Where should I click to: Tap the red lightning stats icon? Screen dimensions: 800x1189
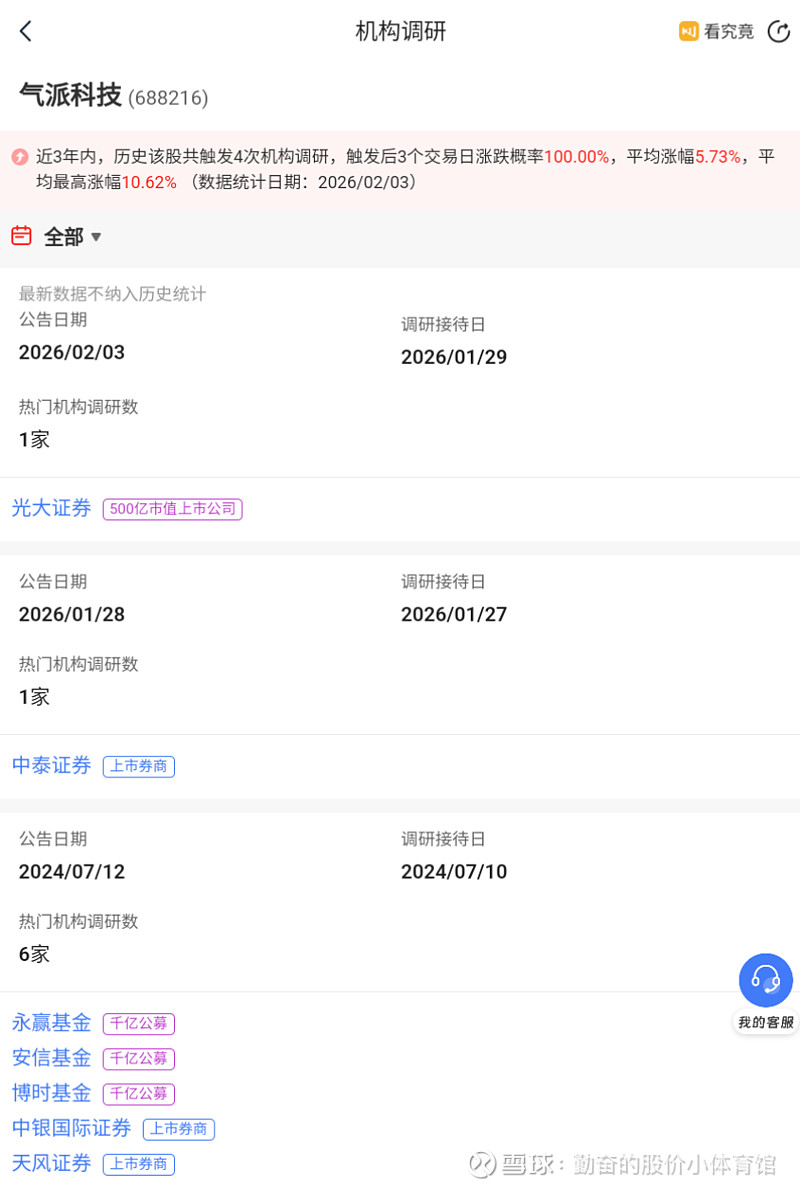coord(20,157)
